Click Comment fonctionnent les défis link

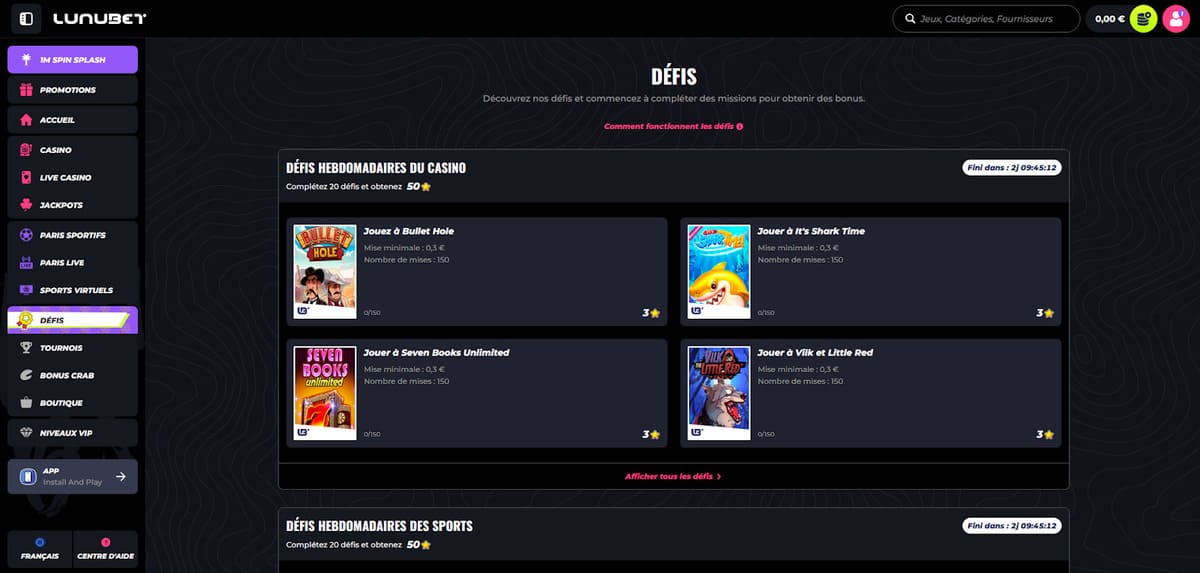(x=673, y=127)
